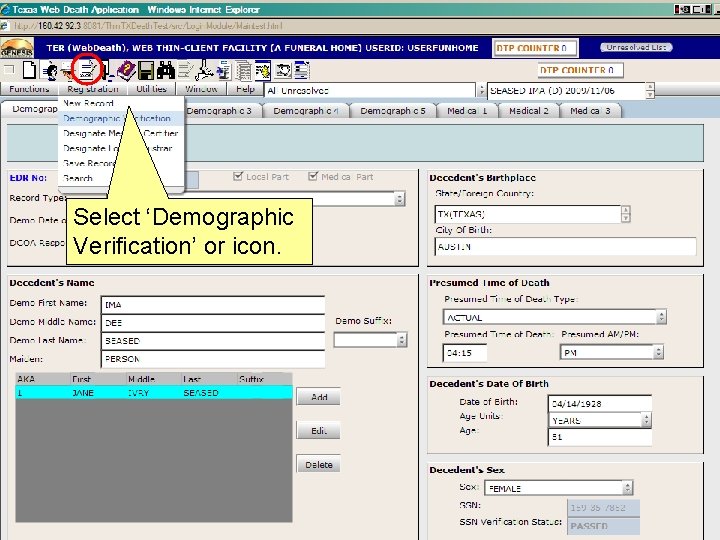Click the yellow chick window toolbar icon
The height and width of the screenshot is (540, 720).
[263, 70]
